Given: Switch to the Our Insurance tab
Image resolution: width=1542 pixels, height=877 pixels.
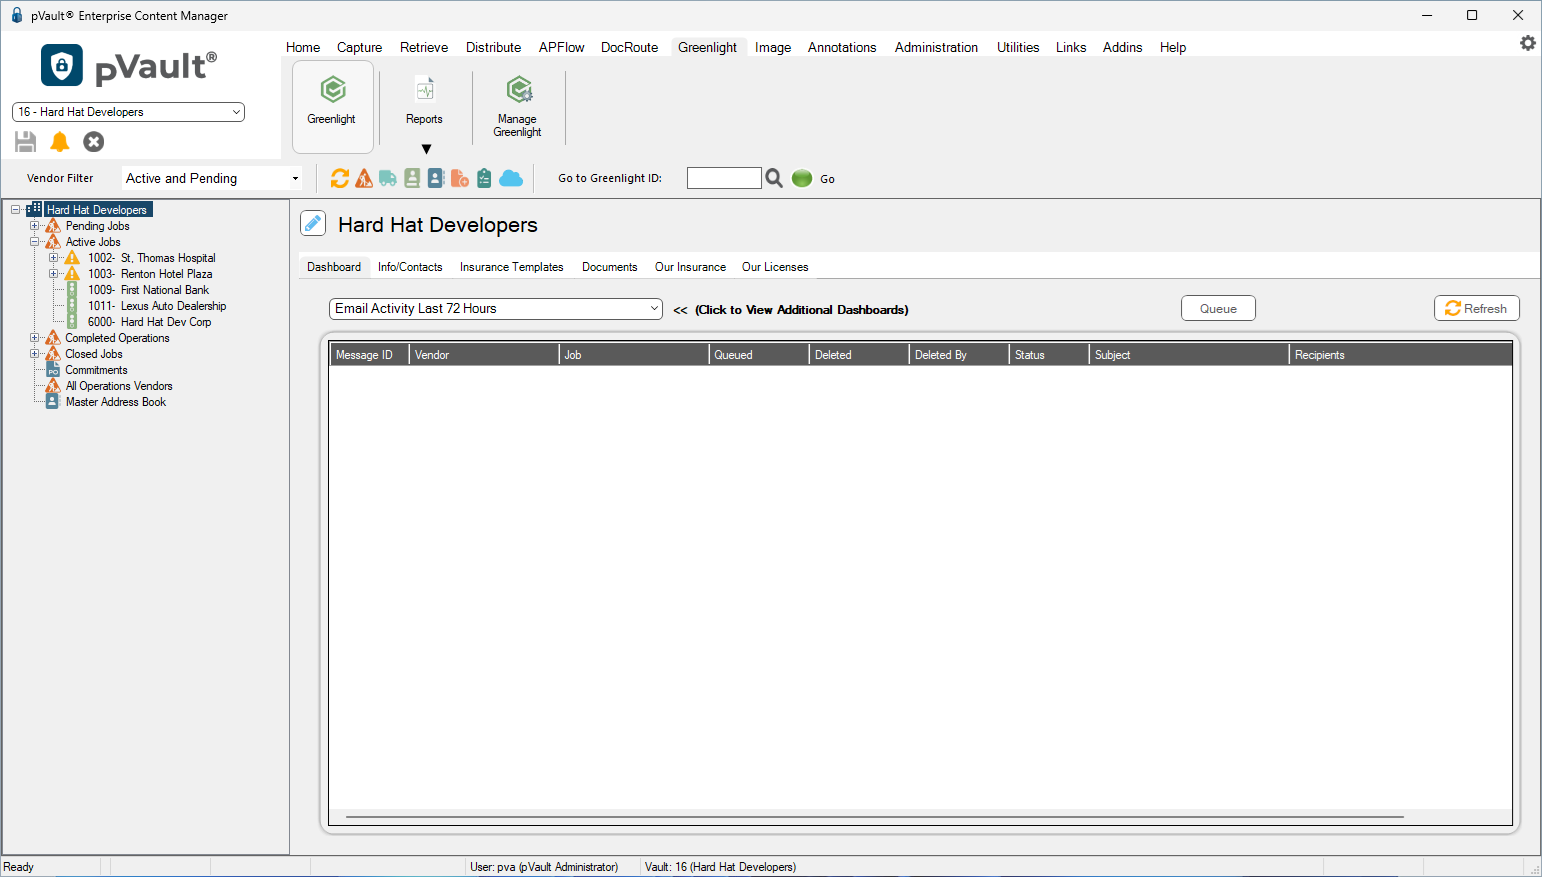Looking at the screenshot, I should (x=690, y=267).
